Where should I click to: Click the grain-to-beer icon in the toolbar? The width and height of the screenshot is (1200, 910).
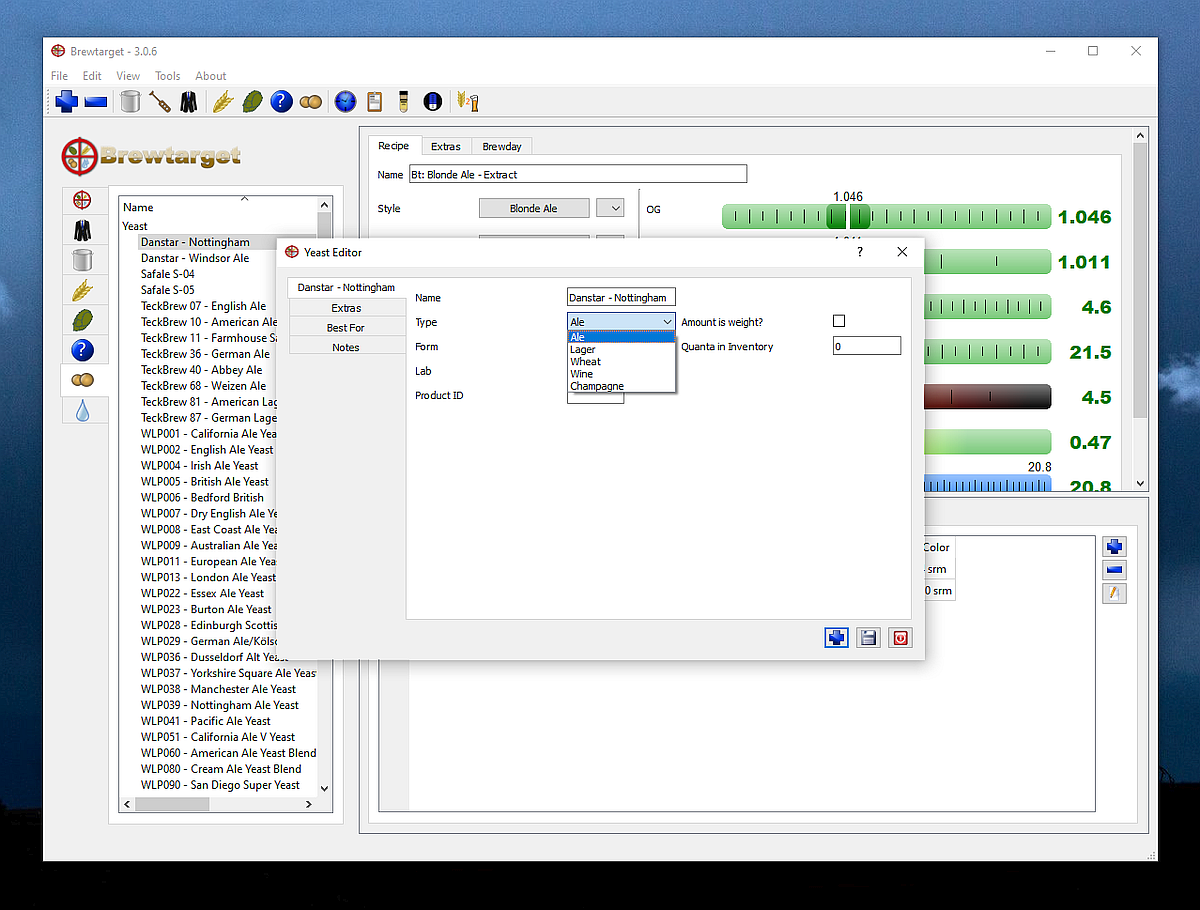(467, 101)
